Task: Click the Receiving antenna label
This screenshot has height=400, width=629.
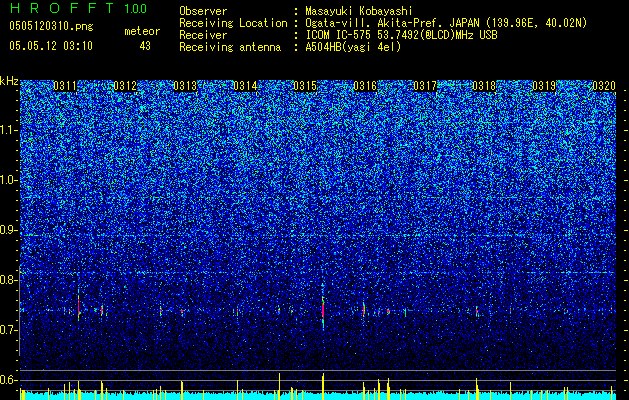Action: tap(230, 47)
